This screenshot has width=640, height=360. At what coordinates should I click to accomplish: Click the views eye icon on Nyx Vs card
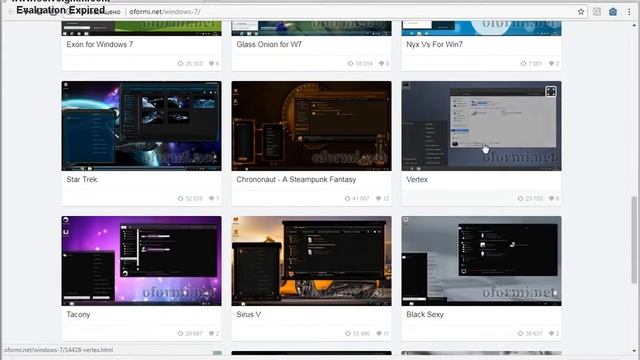523,63
